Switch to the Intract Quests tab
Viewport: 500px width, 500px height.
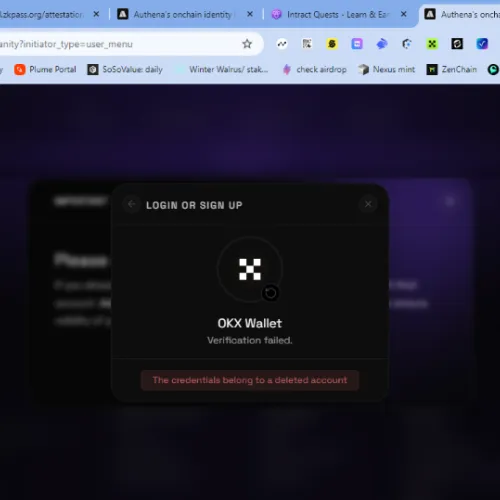point(338,15)
